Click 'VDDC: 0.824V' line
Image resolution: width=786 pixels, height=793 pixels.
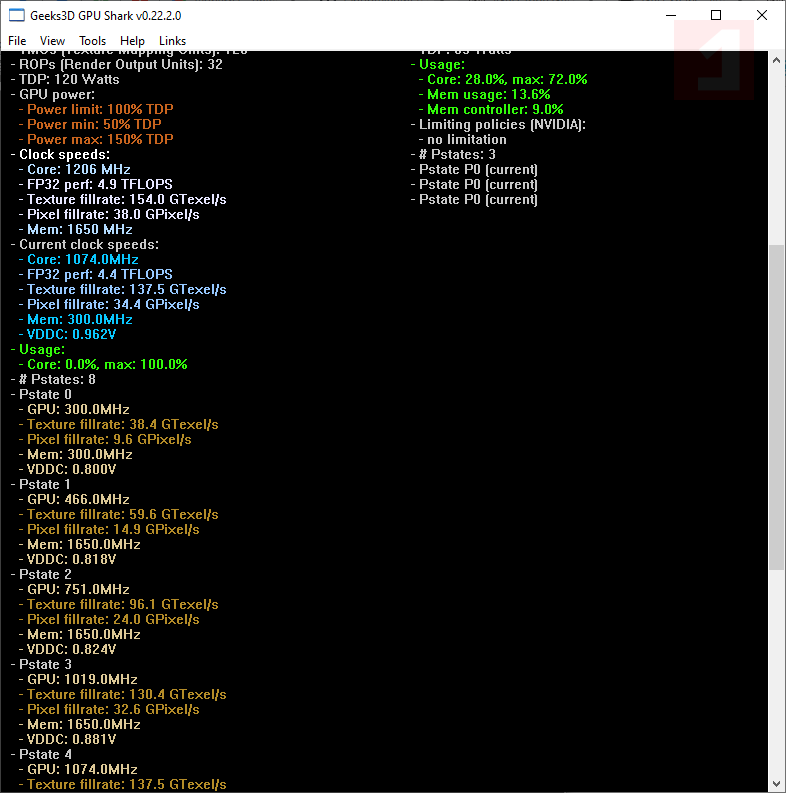[x=68, y=649]
